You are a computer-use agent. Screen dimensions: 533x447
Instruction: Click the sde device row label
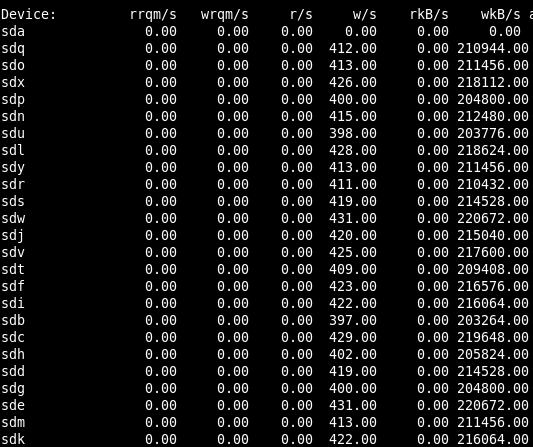[x=13, y=406]
